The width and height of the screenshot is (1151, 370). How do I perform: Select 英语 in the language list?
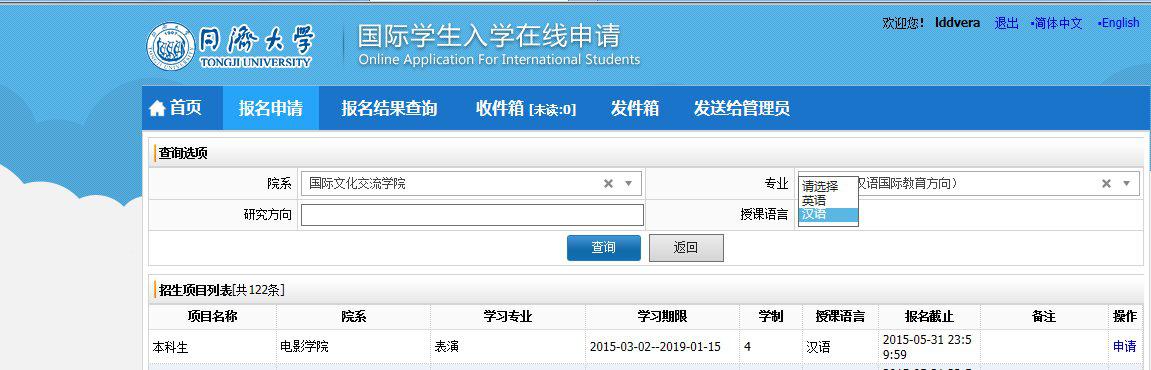tap(828, 200)
